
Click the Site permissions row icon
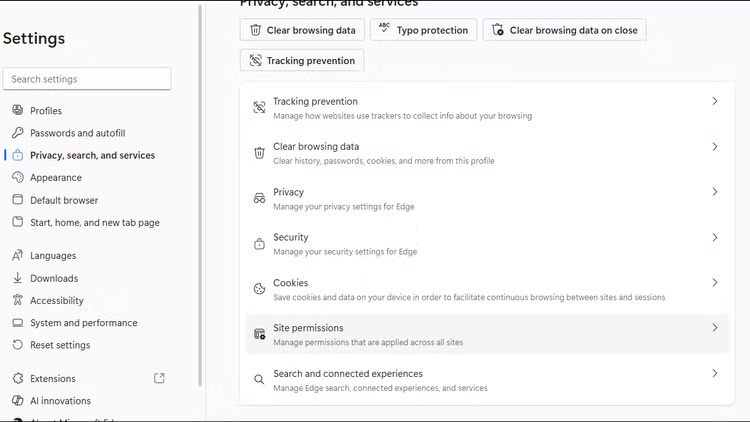[x=259, y=334]
